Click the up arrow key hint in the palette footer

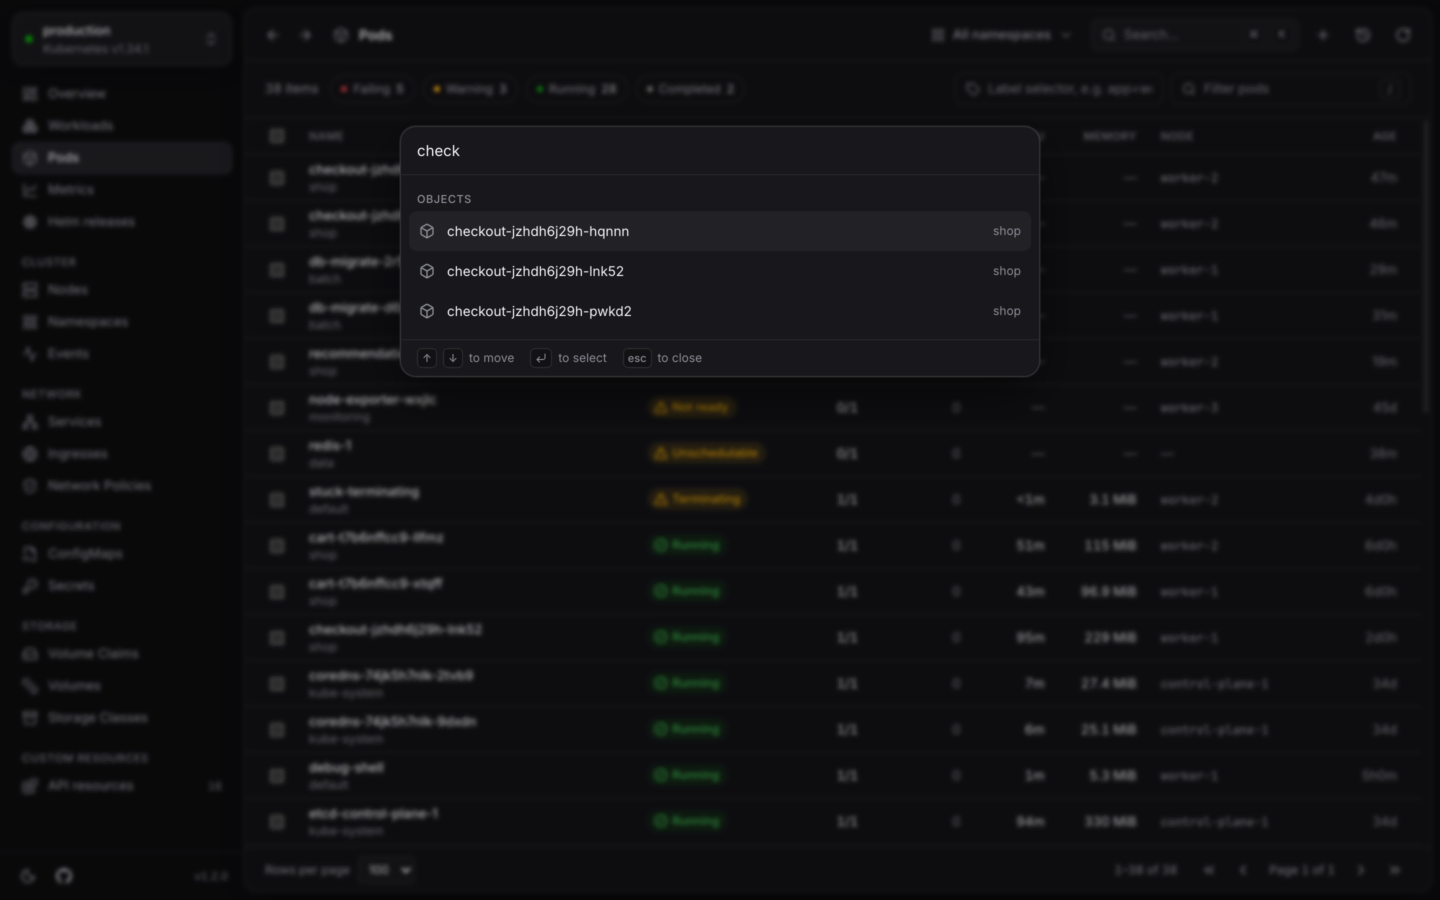click(x=427, y=358)
